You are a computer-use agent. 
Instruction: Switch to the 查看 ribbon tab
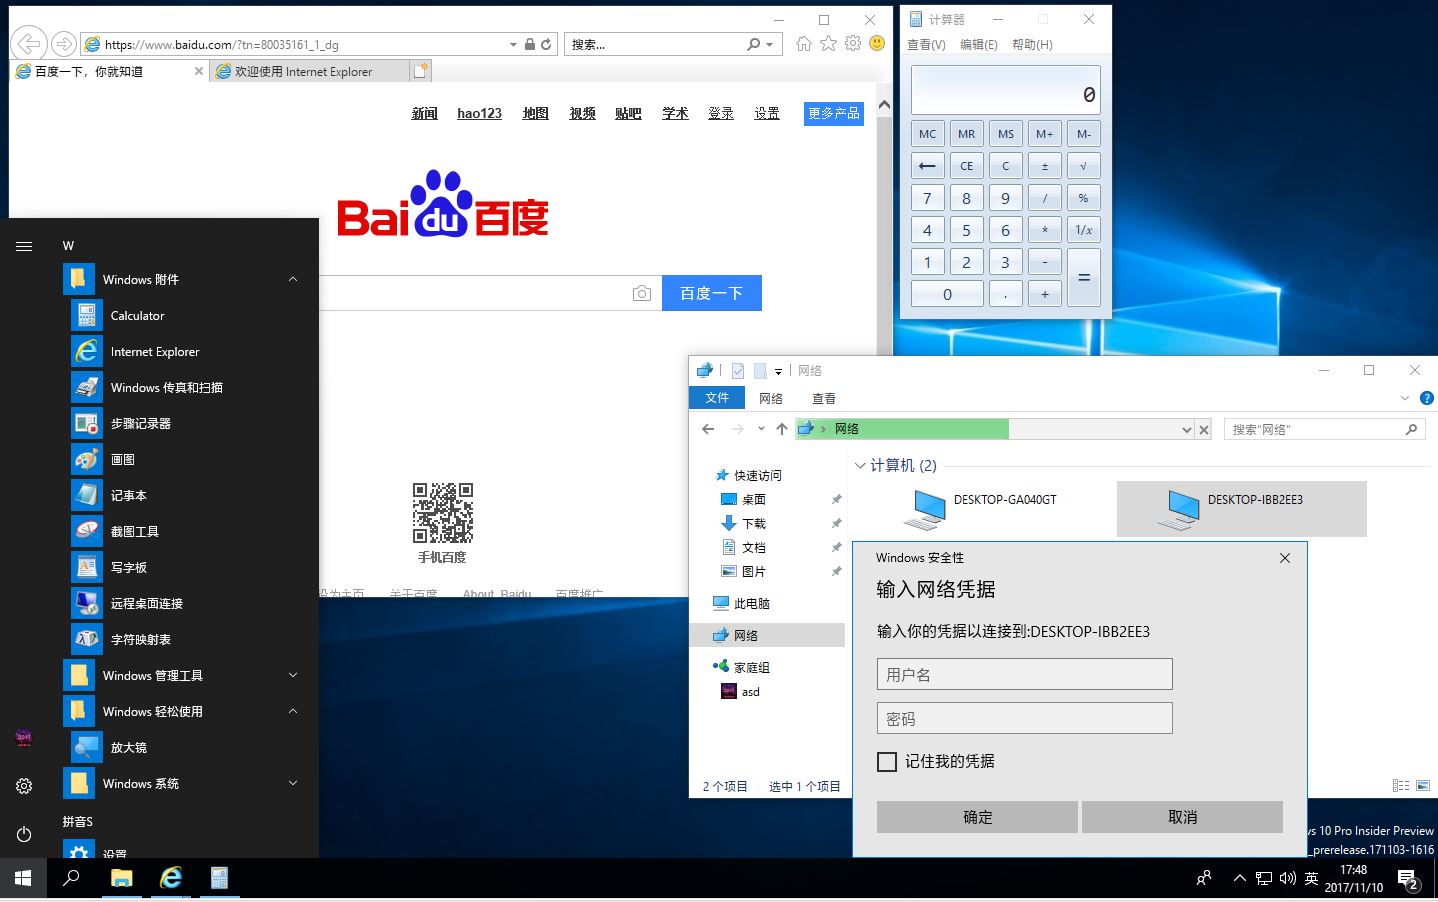(x=824, y=398)
